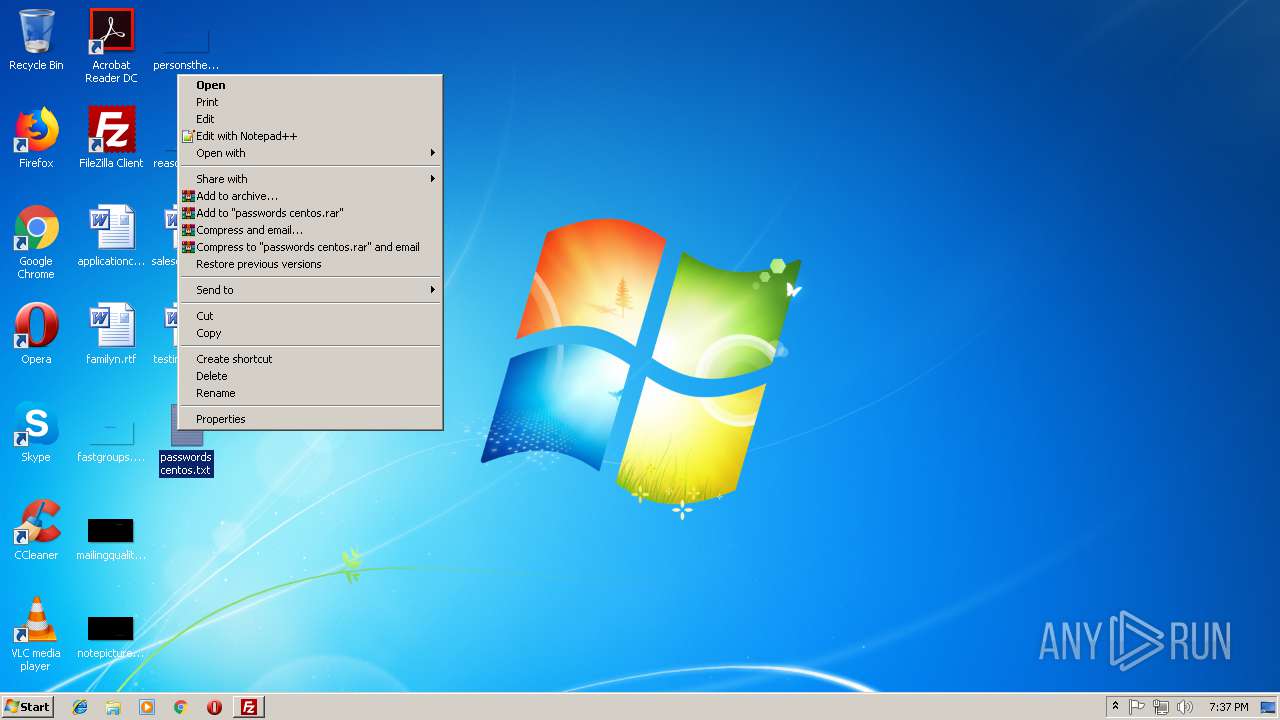Expand the Open with submenu

(310, 153)
